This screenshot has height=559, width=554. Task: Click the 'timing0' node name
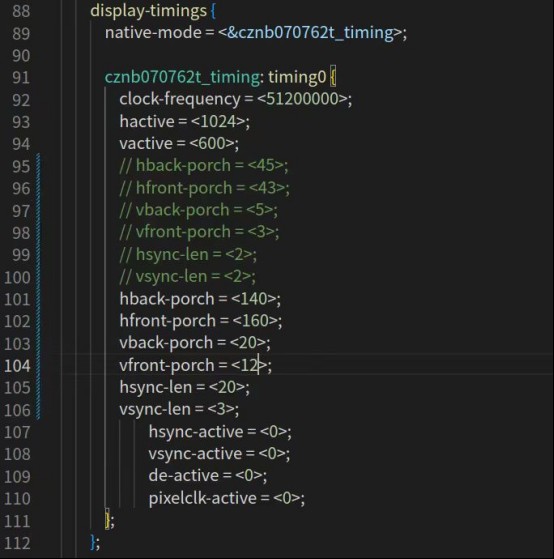pos(297,77)
